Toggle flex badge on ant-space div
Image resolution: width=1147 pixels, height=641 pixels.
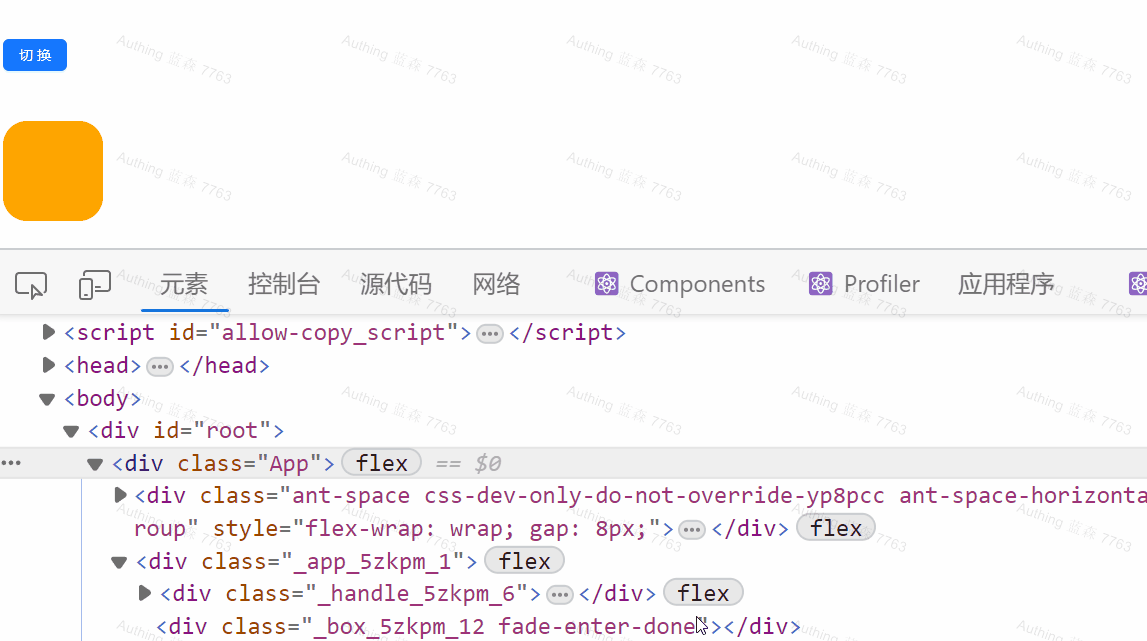(x=835, y=528)
